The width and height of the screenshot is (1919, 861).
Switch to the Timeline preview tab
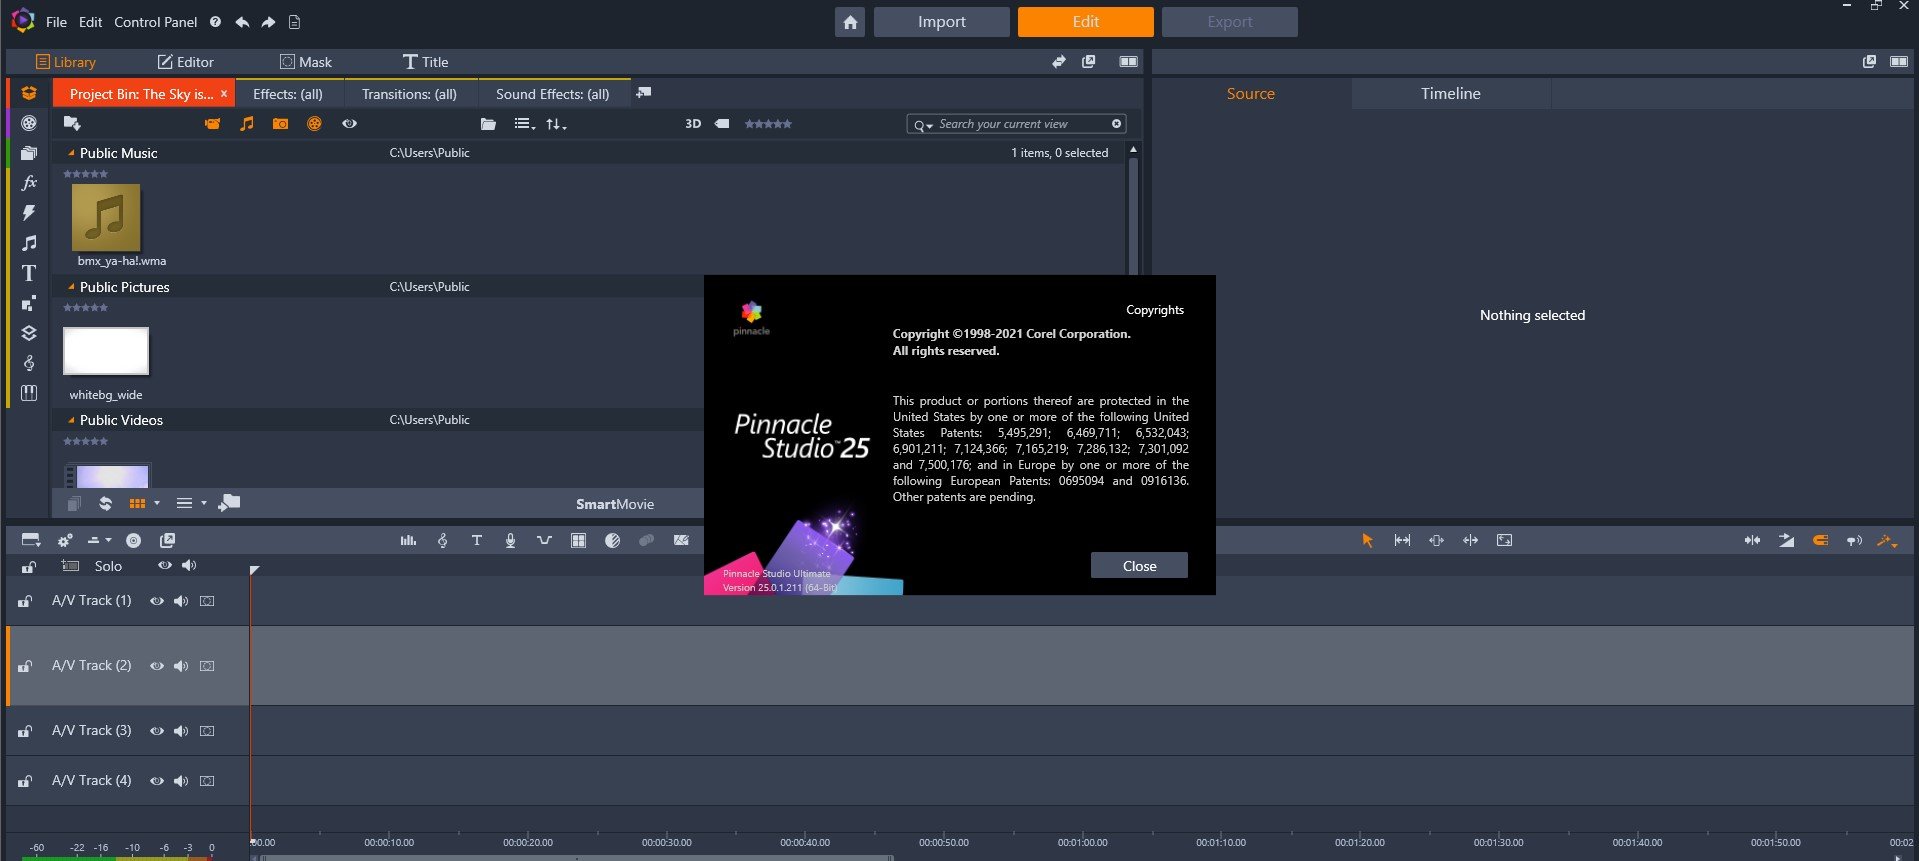pyautogui.click(x=1450, y=94)
